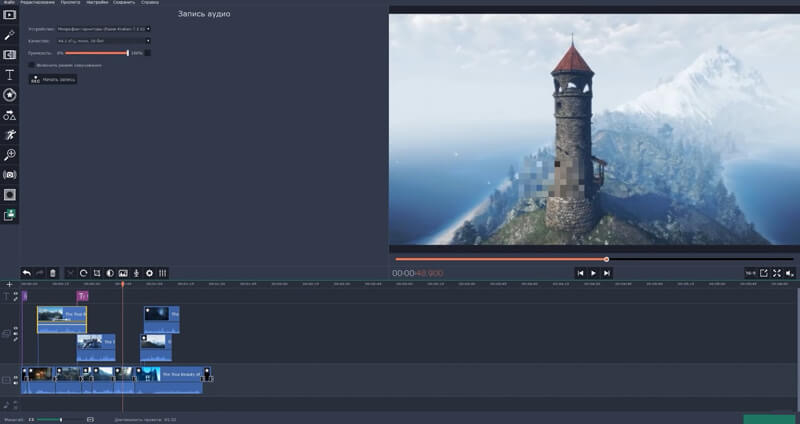
Task: Open the Callouts shapes tab
Action: [9, 115]
